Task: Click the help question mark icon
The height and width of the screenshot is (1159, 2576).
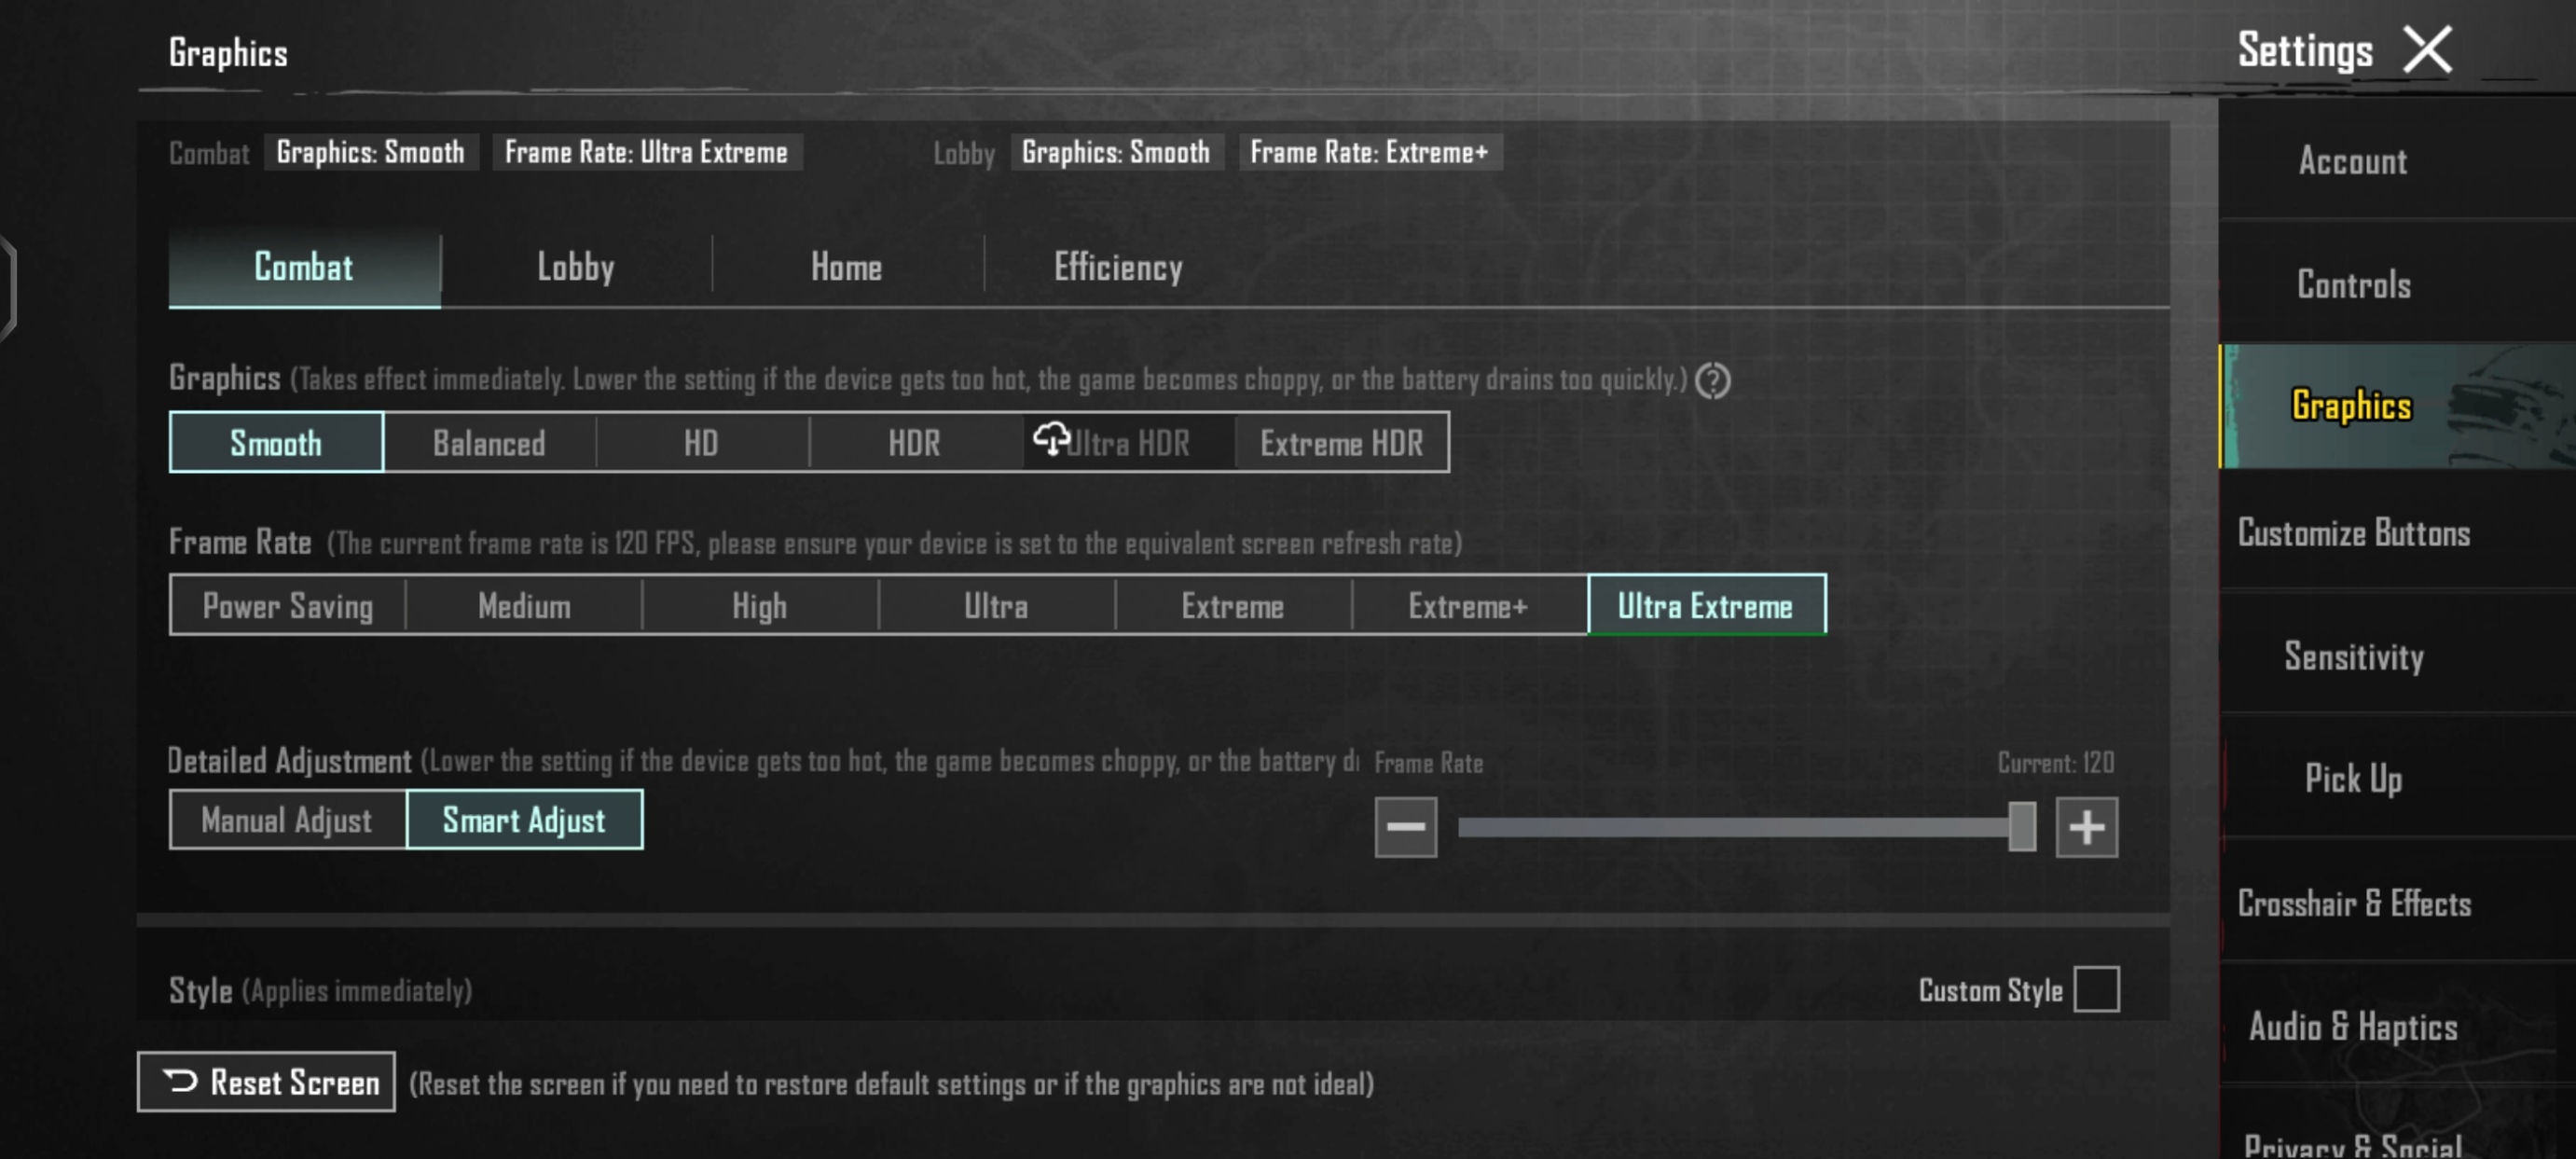Action: (x=1712, y=381)
